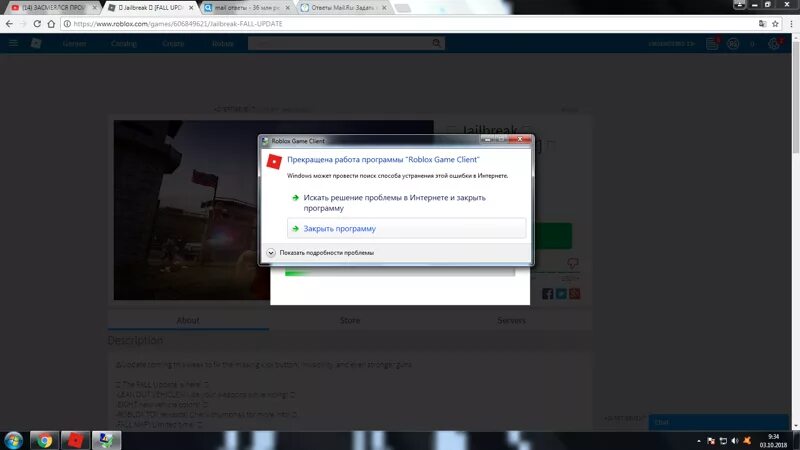Close the Roblox Game Client error dialog
The image size is (800, 450).
click(x=520, y=139)
